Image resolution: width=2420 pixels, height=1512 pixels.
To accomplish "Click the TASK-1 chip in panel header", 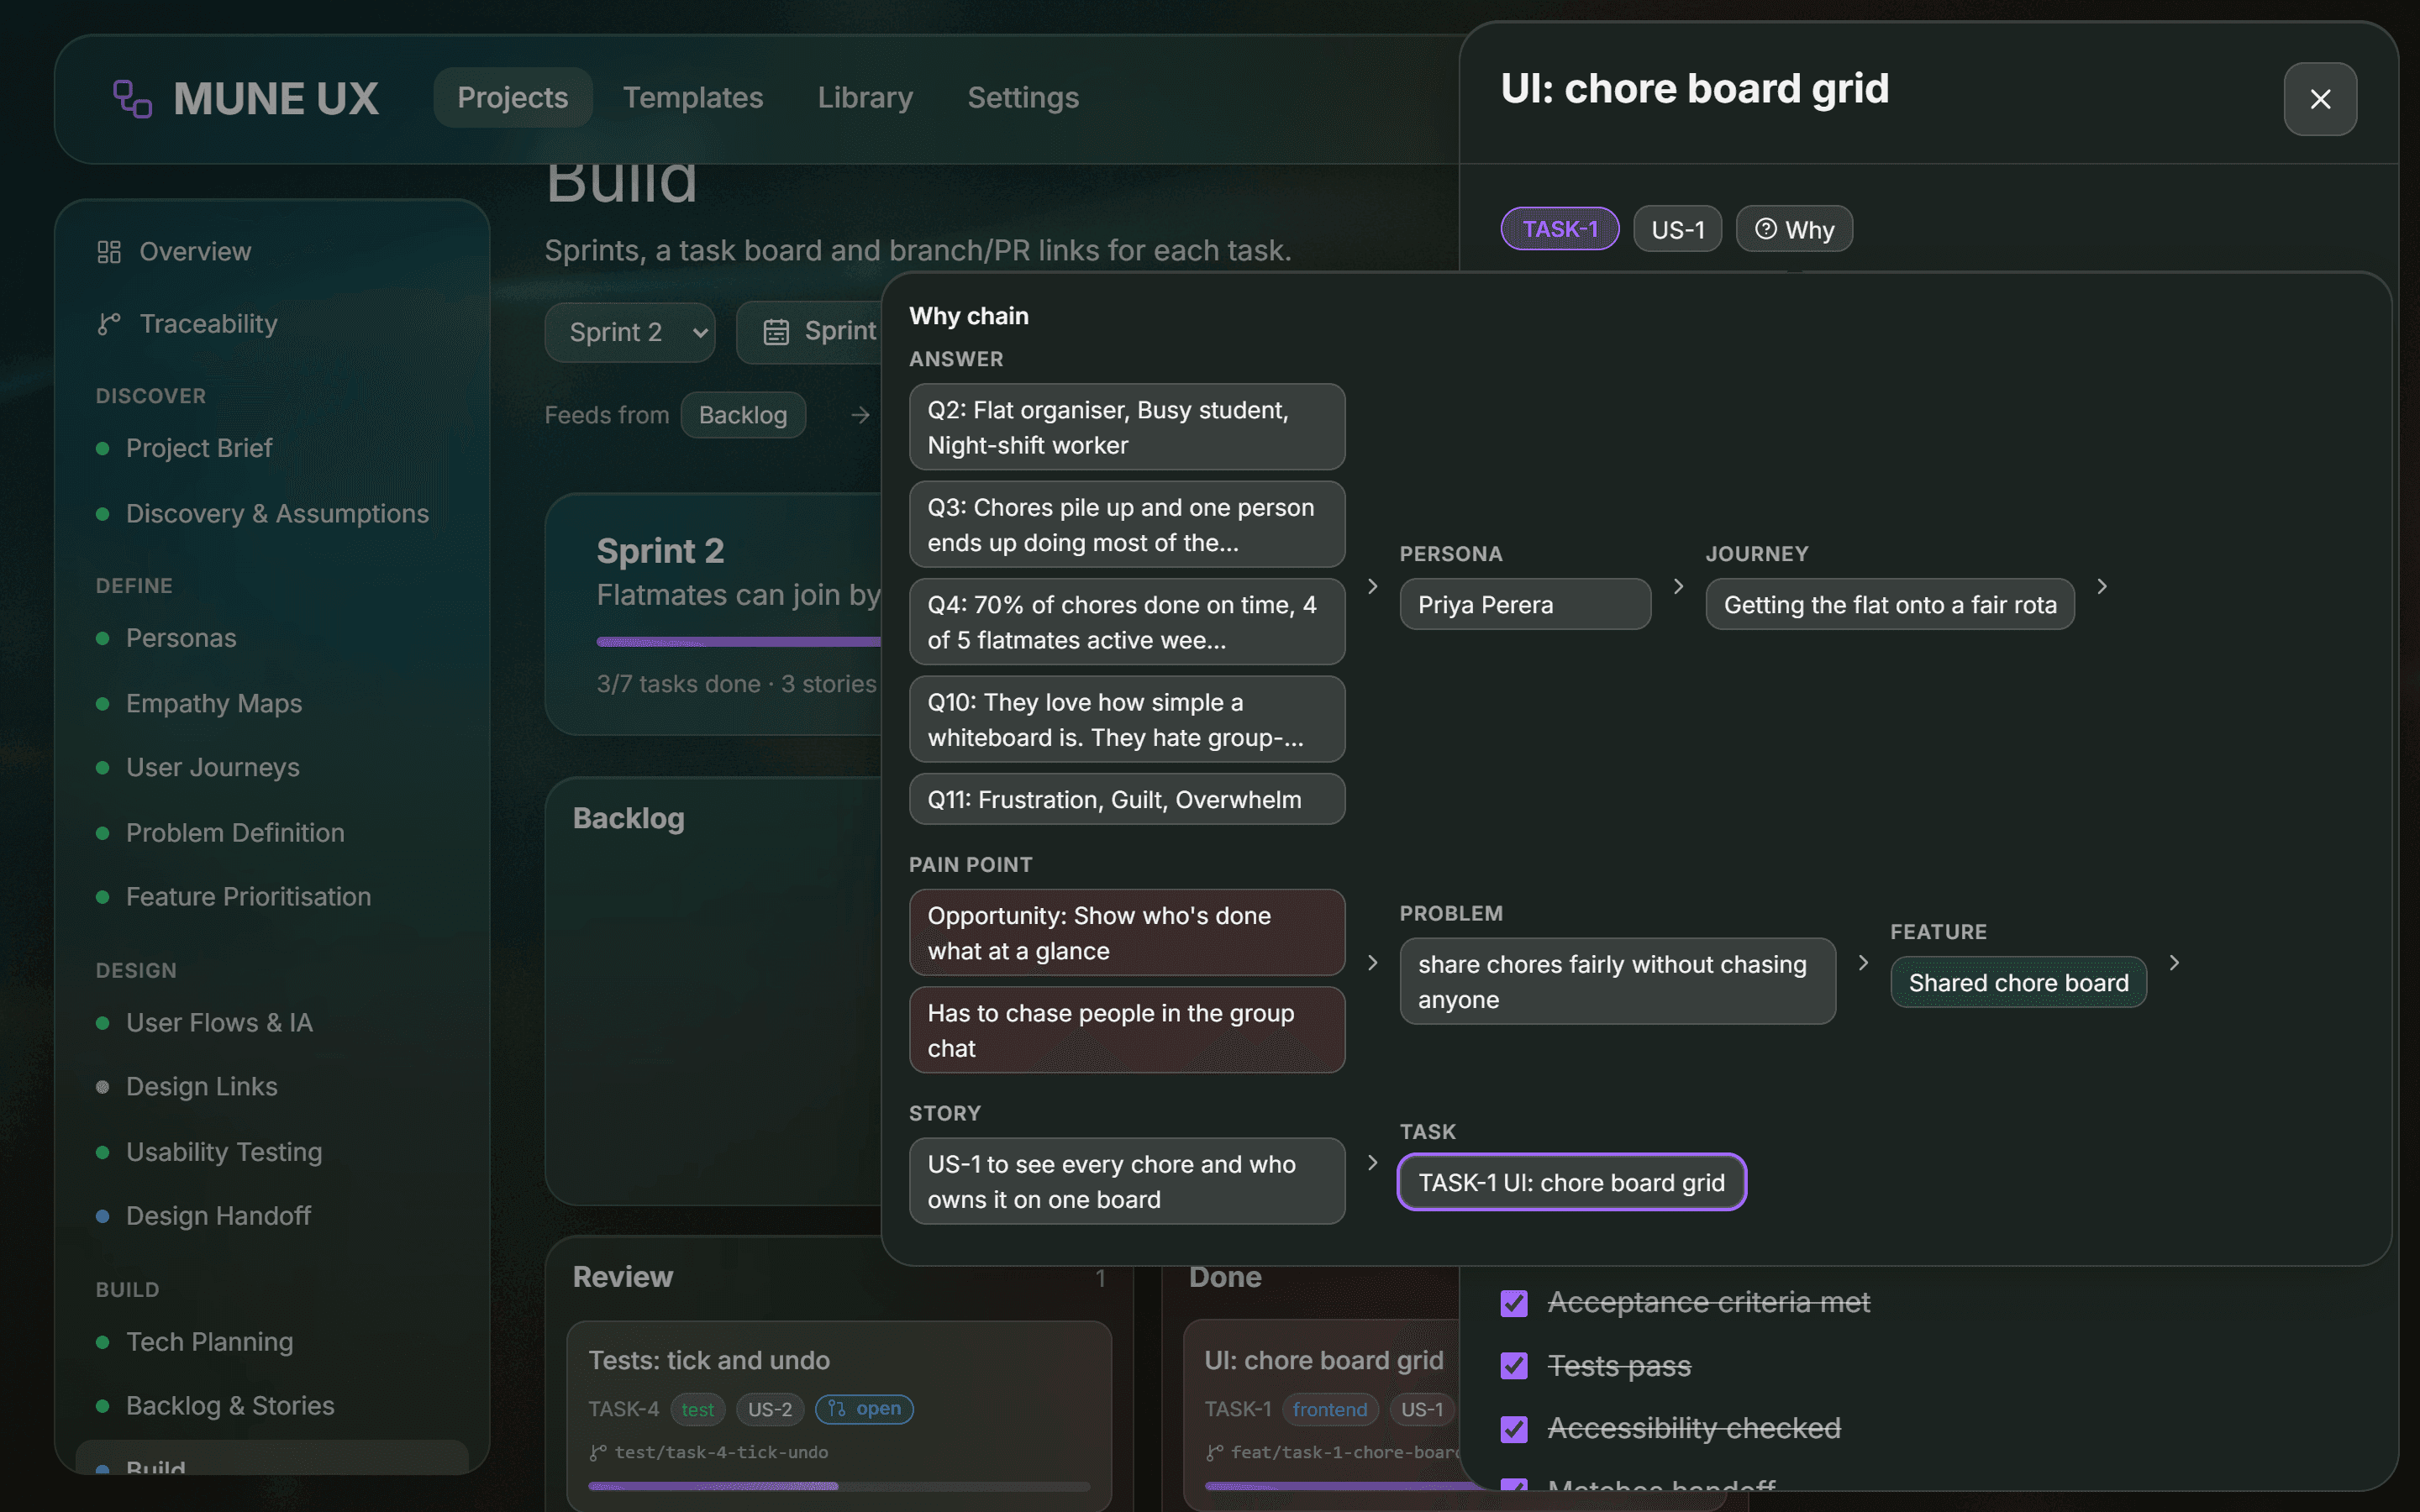I will [x=1560, y=229].
